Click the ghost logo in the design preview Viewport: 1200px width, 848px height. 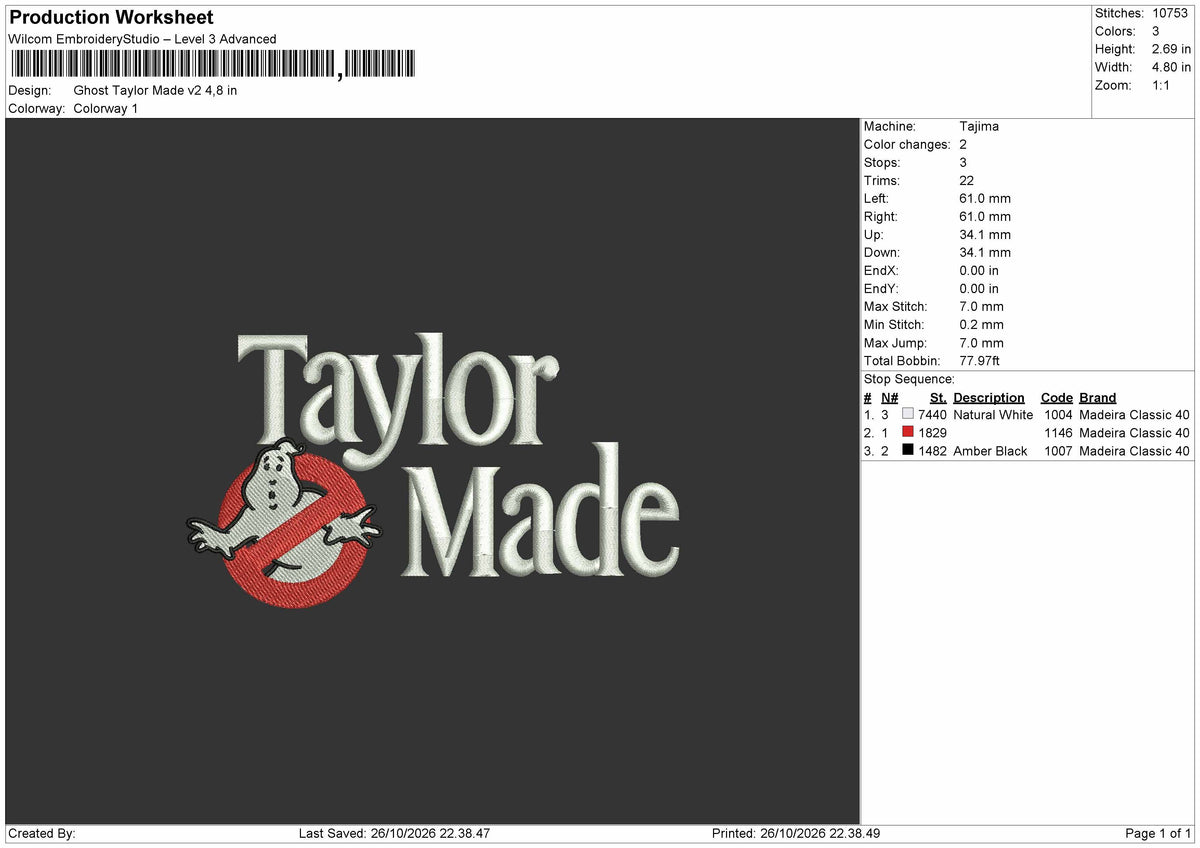click(283, 525)
